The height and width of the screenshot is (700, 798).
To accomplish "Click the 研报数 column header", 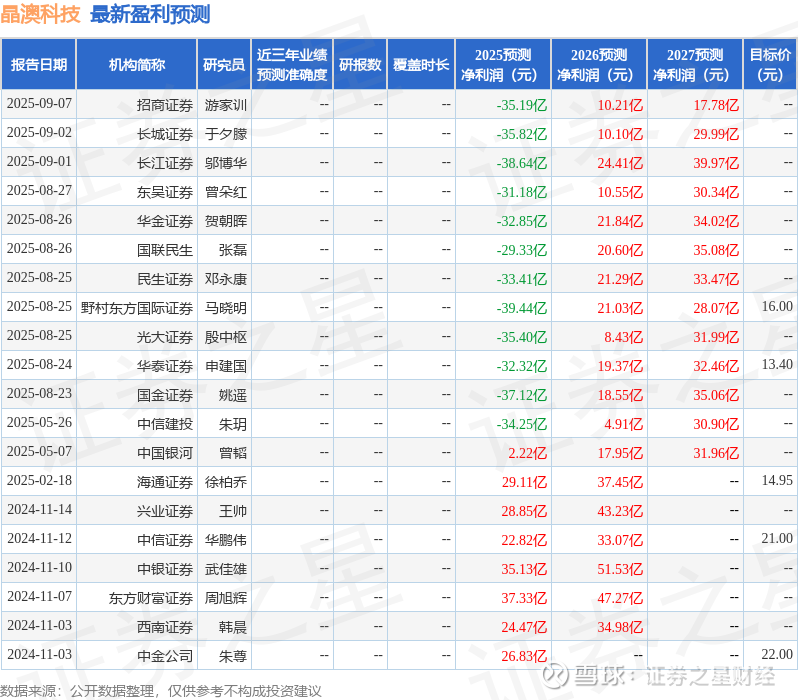I will 360,65.
